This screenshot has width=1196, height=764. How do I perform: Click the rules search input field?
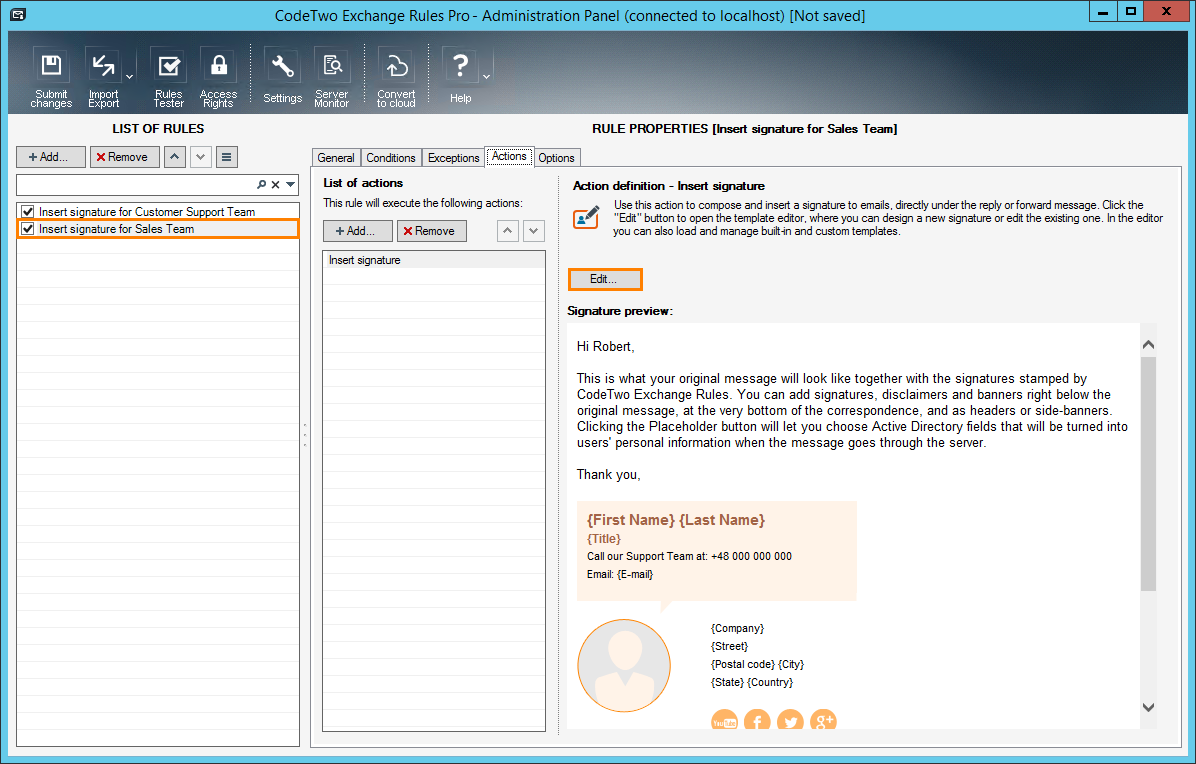click(136, 185)
